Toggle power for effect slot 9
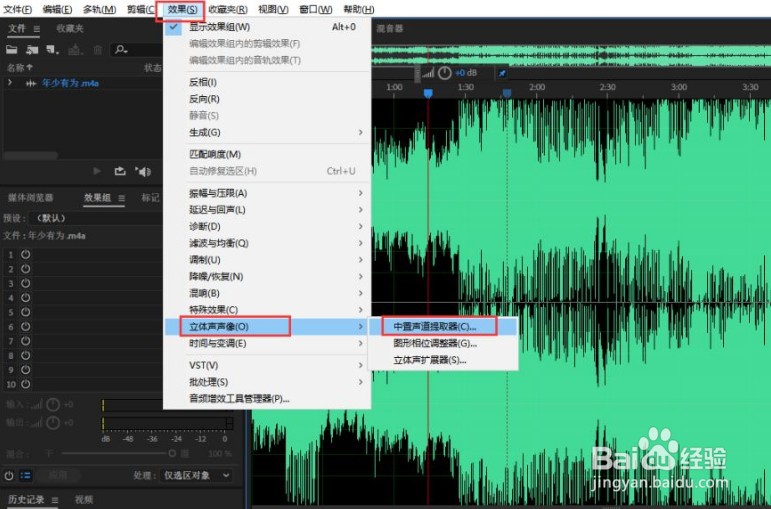The height and width of the screenshot is (509, 771). 26,369
